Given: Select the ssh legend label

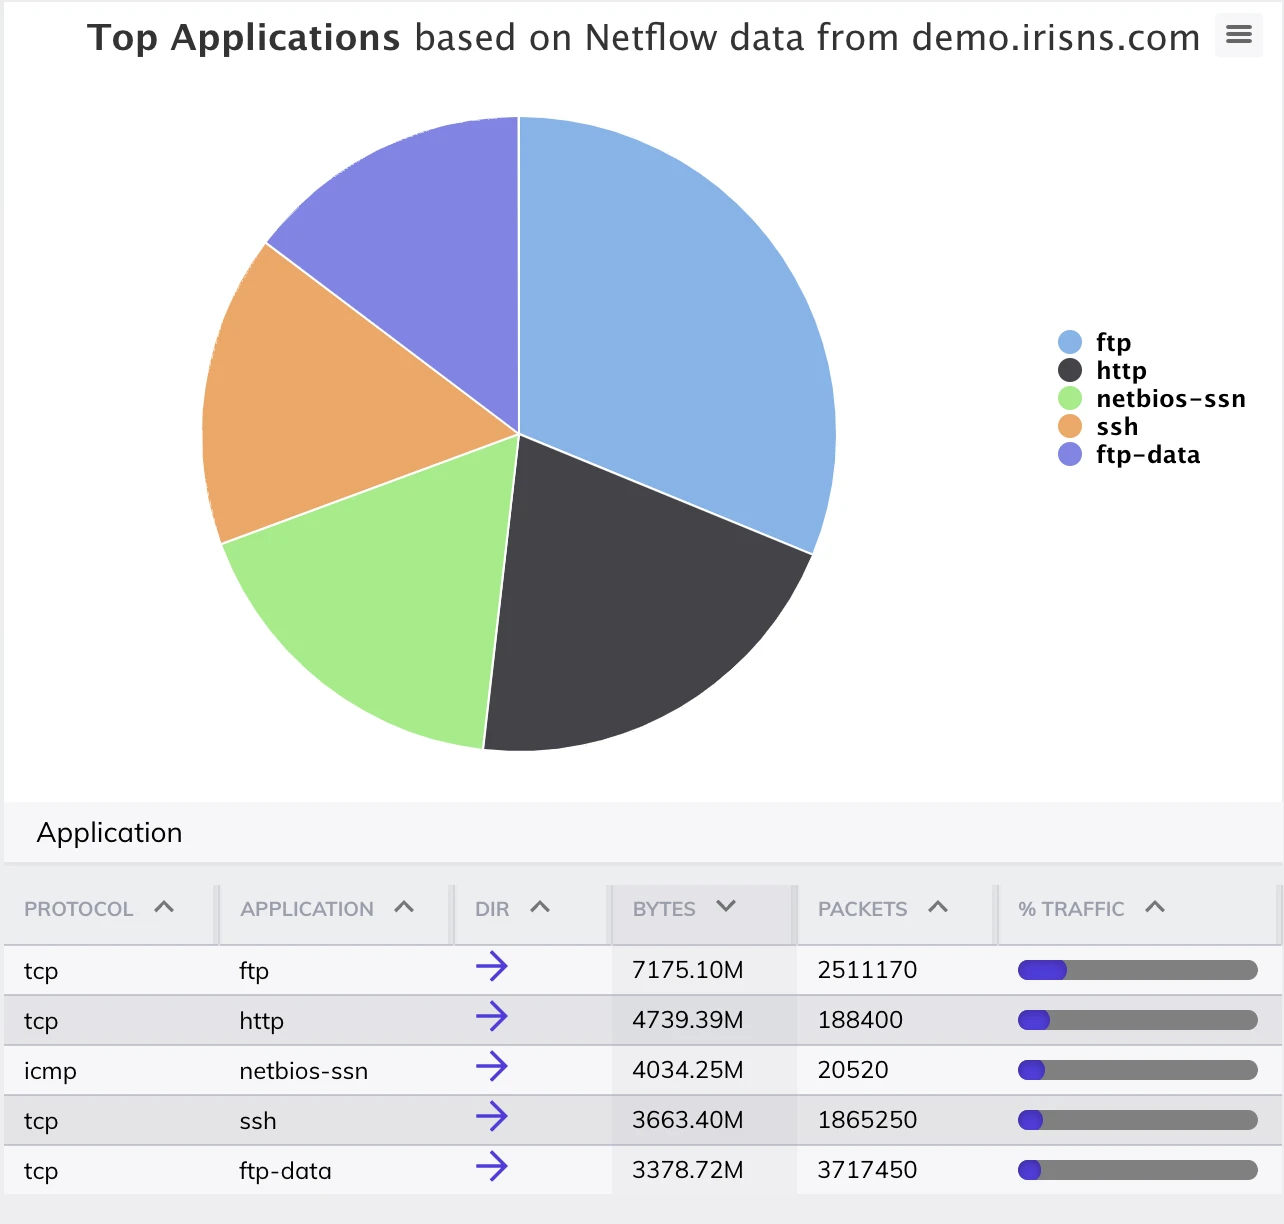Looking at the screenshot, I should 1116,426.
